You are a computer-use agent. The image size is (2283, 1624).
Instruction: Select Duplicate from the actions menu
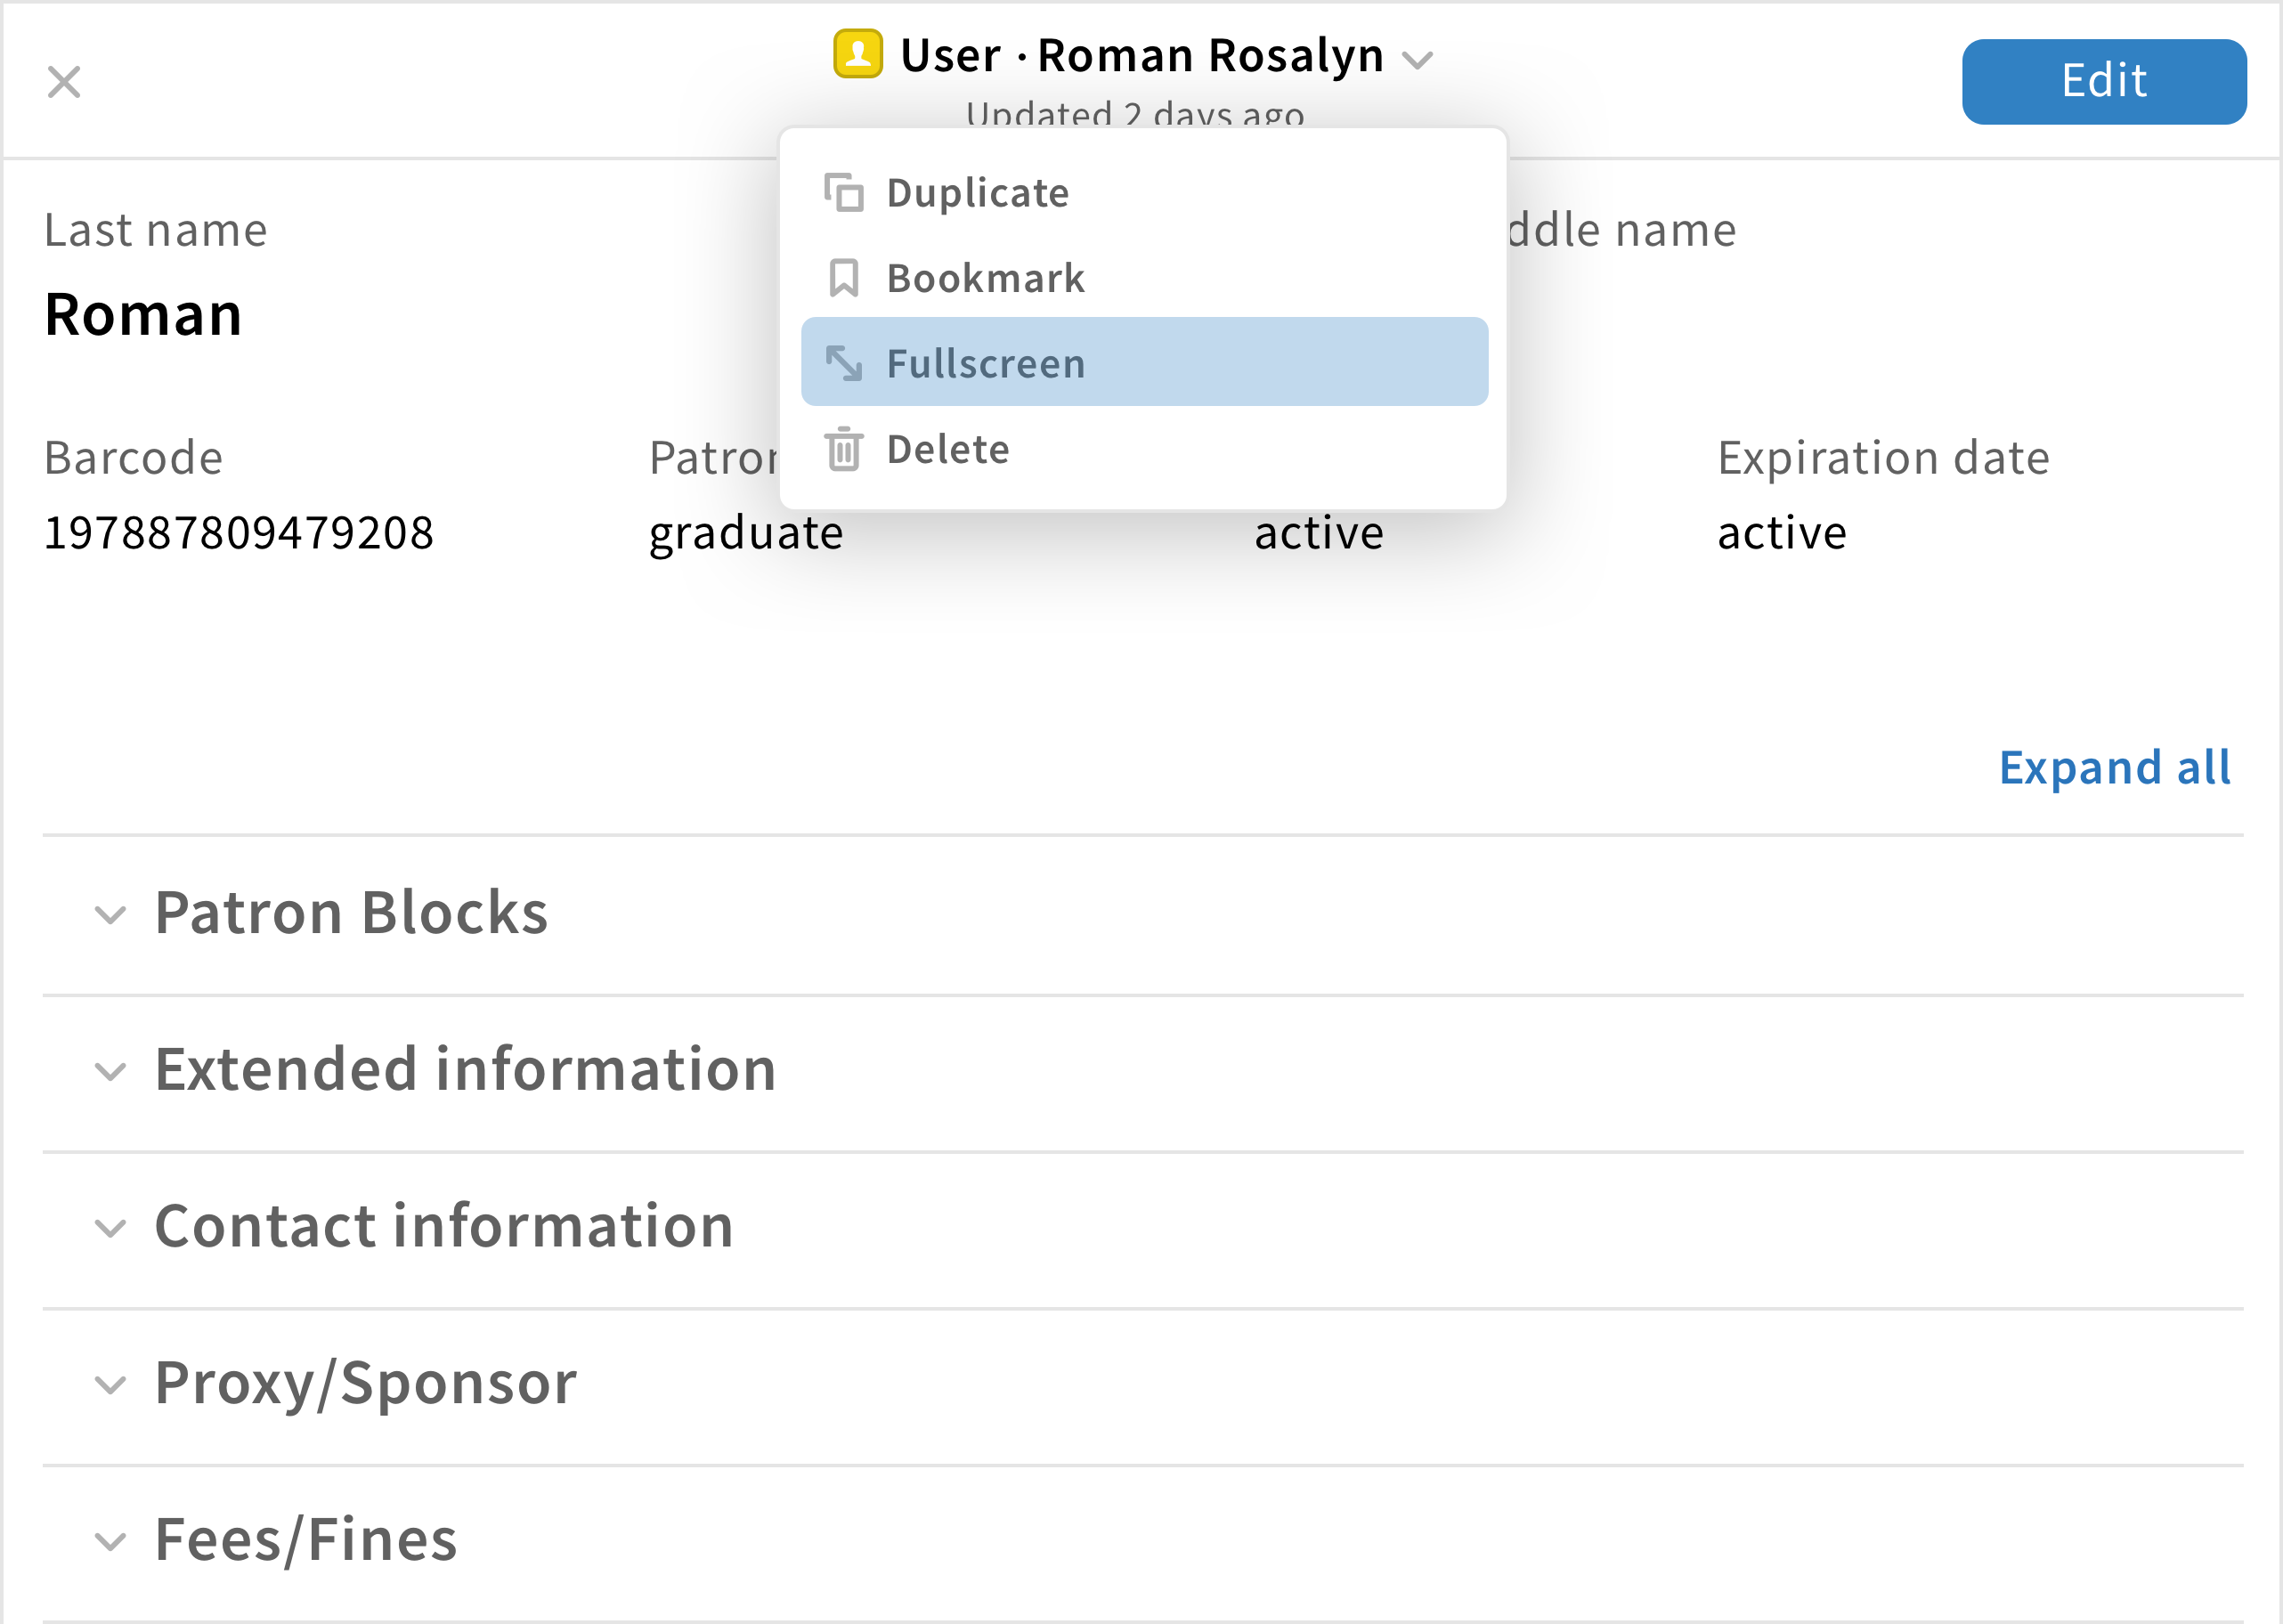pyautogui.click(x=977, y=192)
